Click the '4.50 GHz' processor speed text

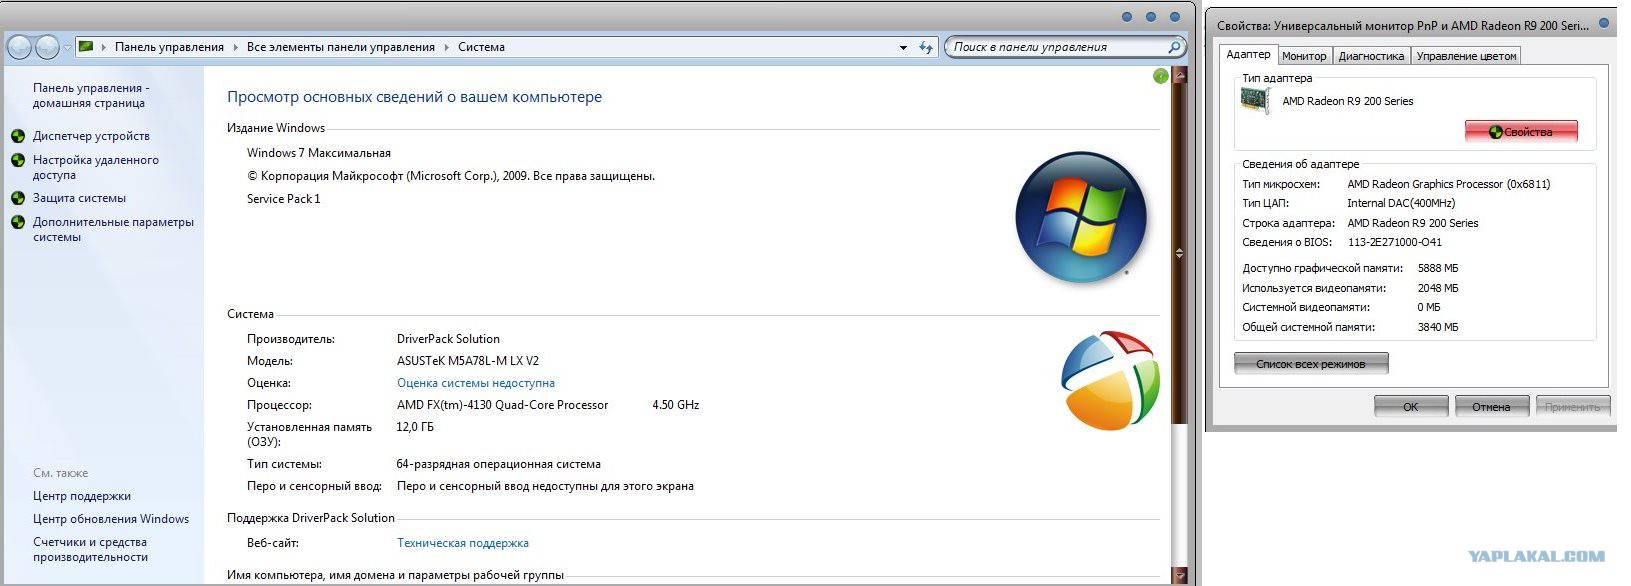(676, 405)
